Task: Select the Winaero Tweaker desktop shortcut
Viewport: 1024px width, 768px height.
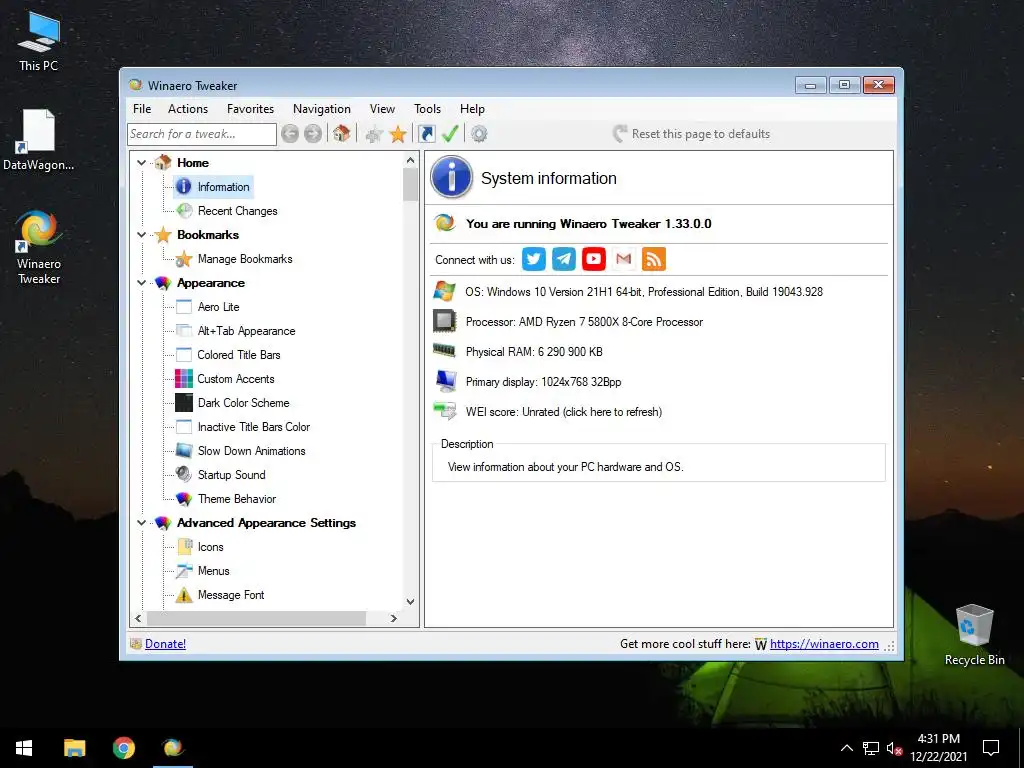Action: (x=39, y=248)
